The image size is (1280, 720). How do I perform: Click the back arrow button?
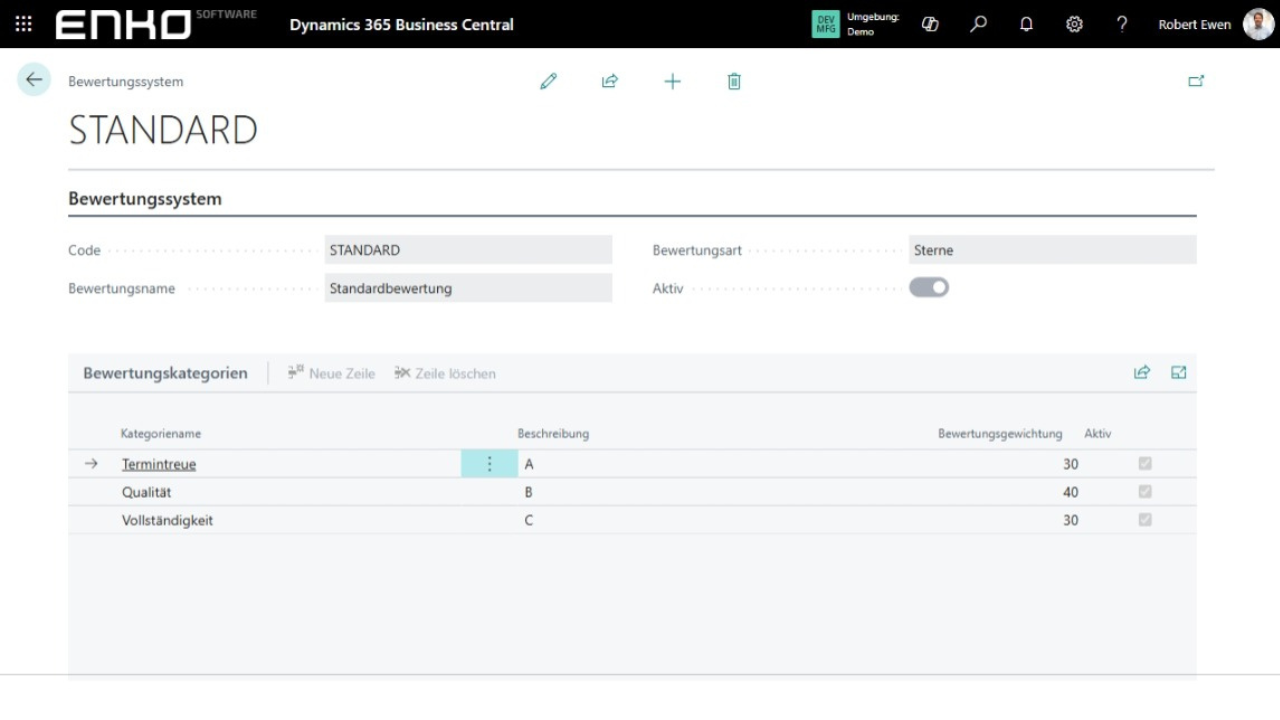(x=34, y=80)
